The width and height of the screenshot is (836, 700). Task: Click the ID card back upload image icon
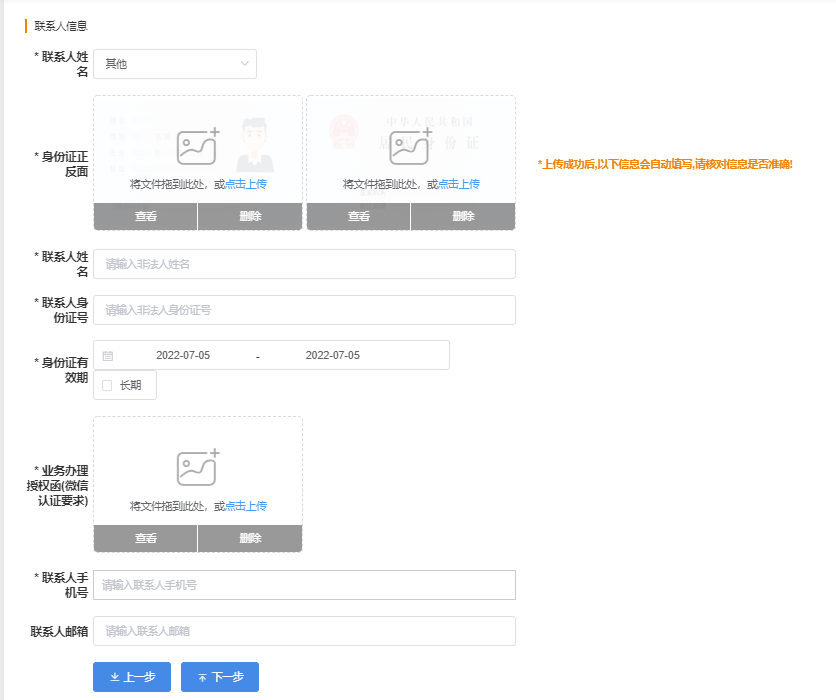pos(410,147)
